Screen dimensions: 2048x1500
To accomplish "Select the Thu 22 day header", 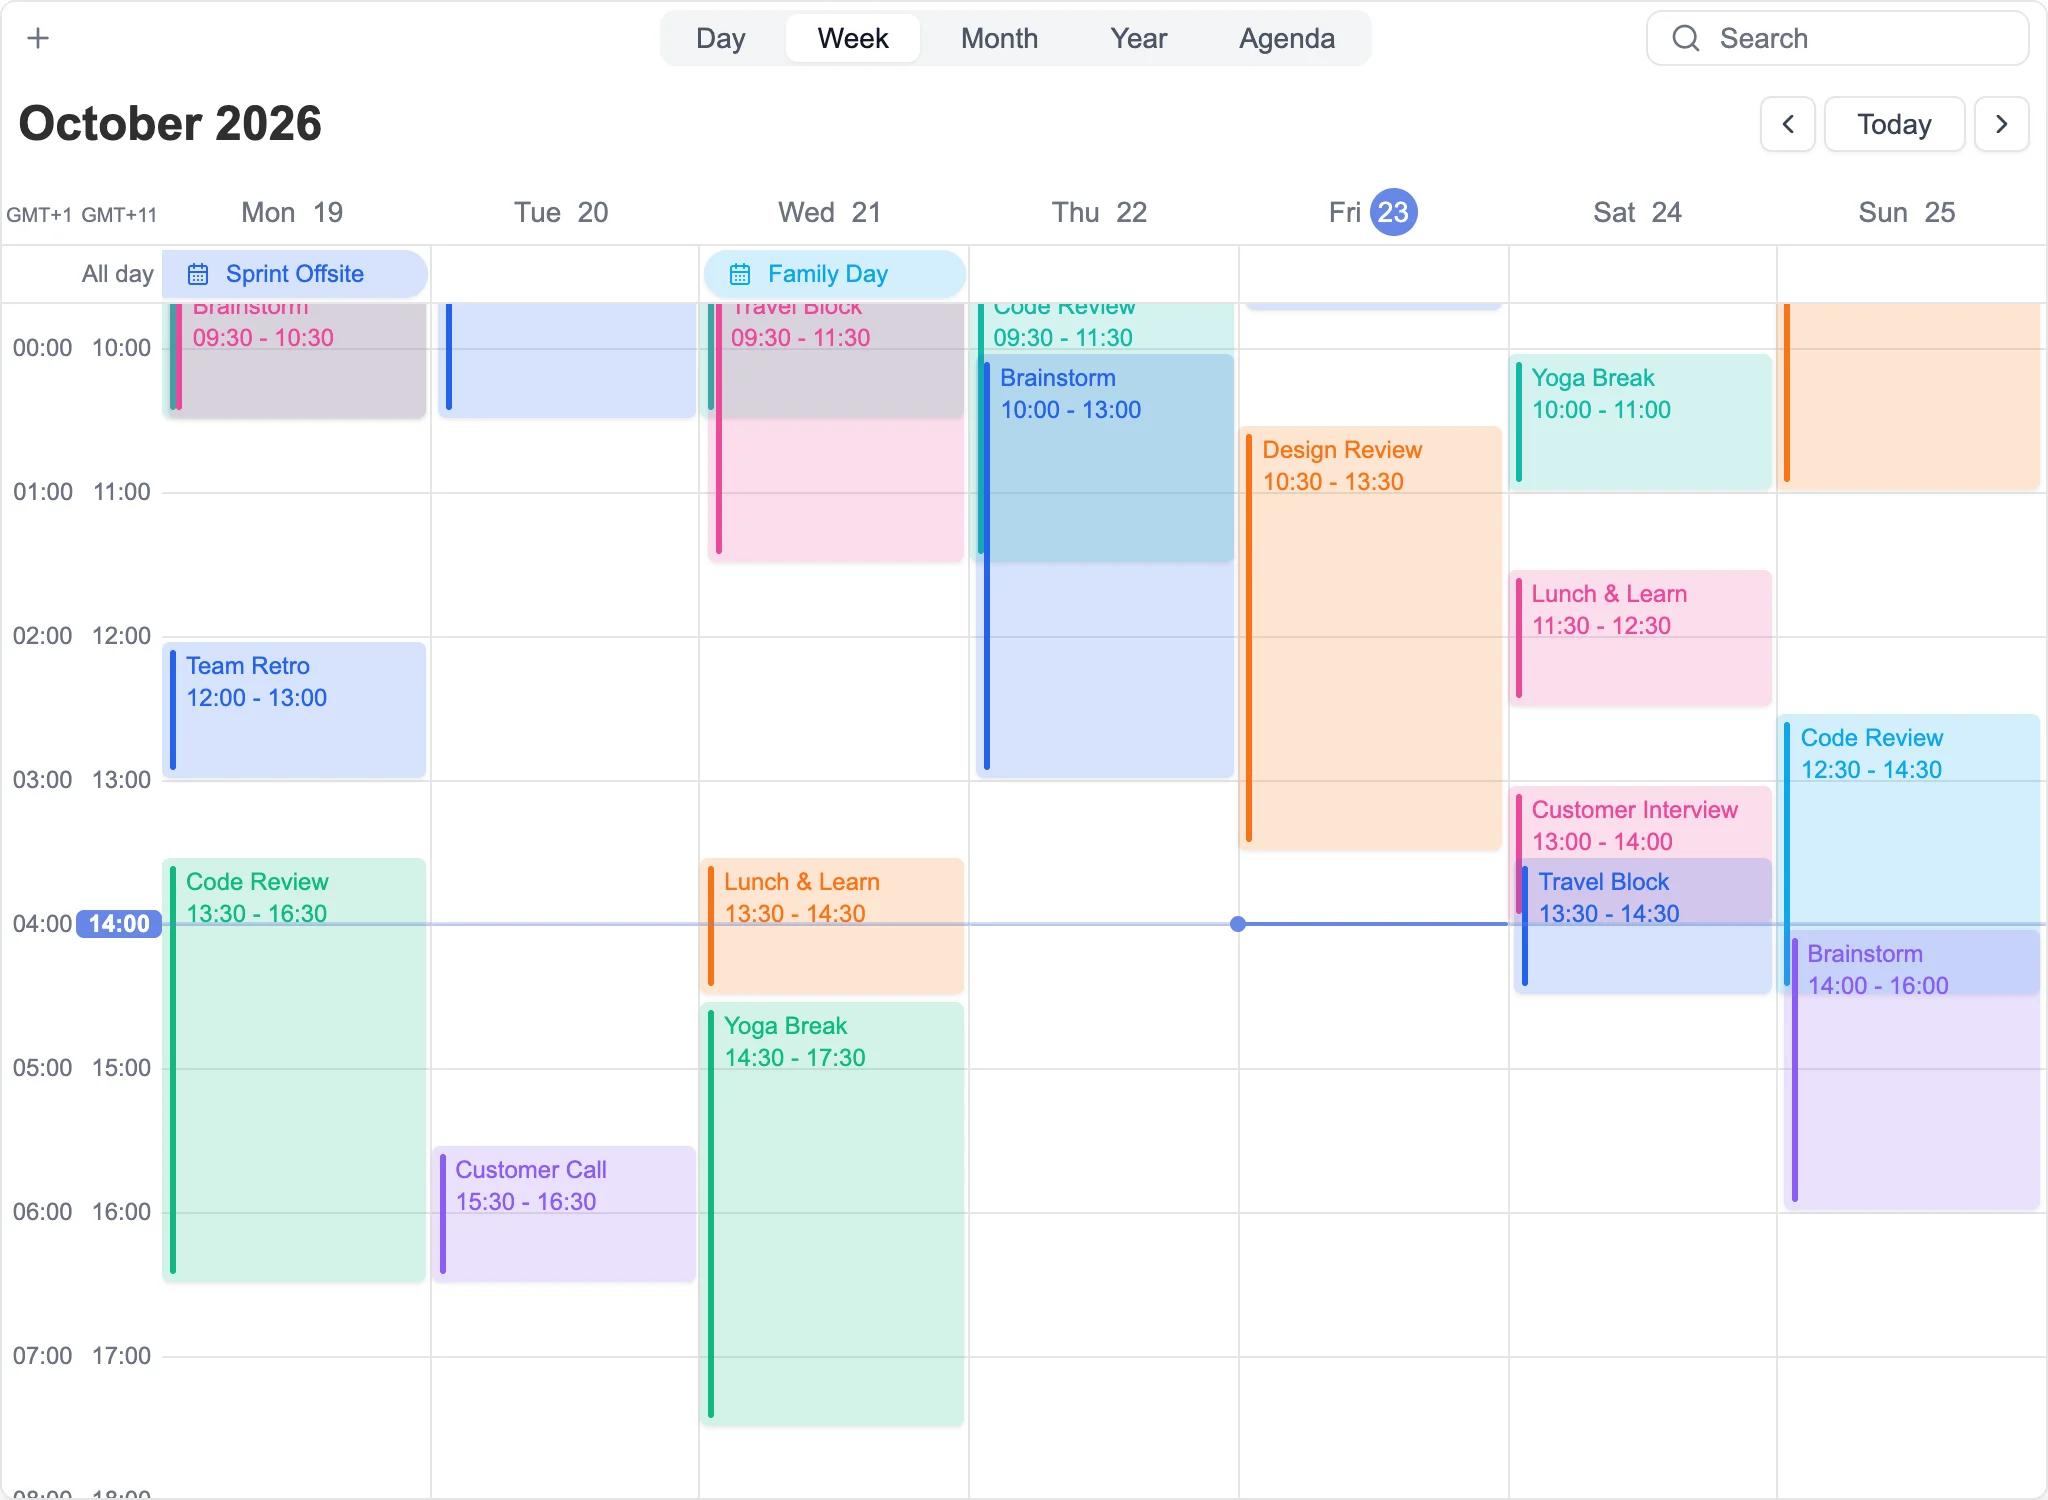I will (1099, 212).
